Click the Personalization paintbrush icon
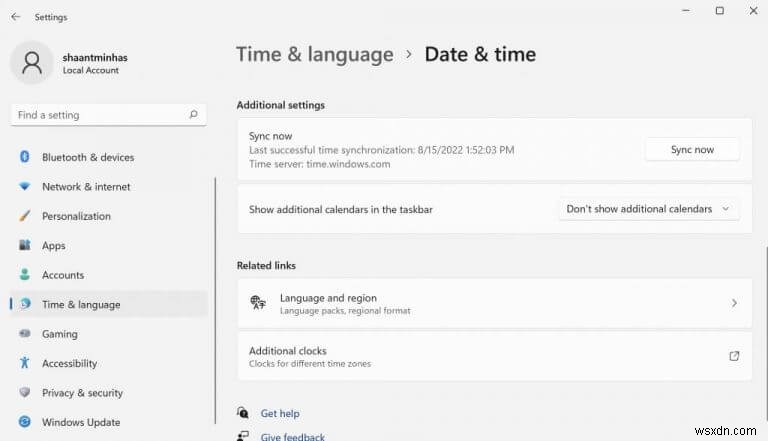The width and height of the screenshot is (768, 441). click(x=25, y=216)
